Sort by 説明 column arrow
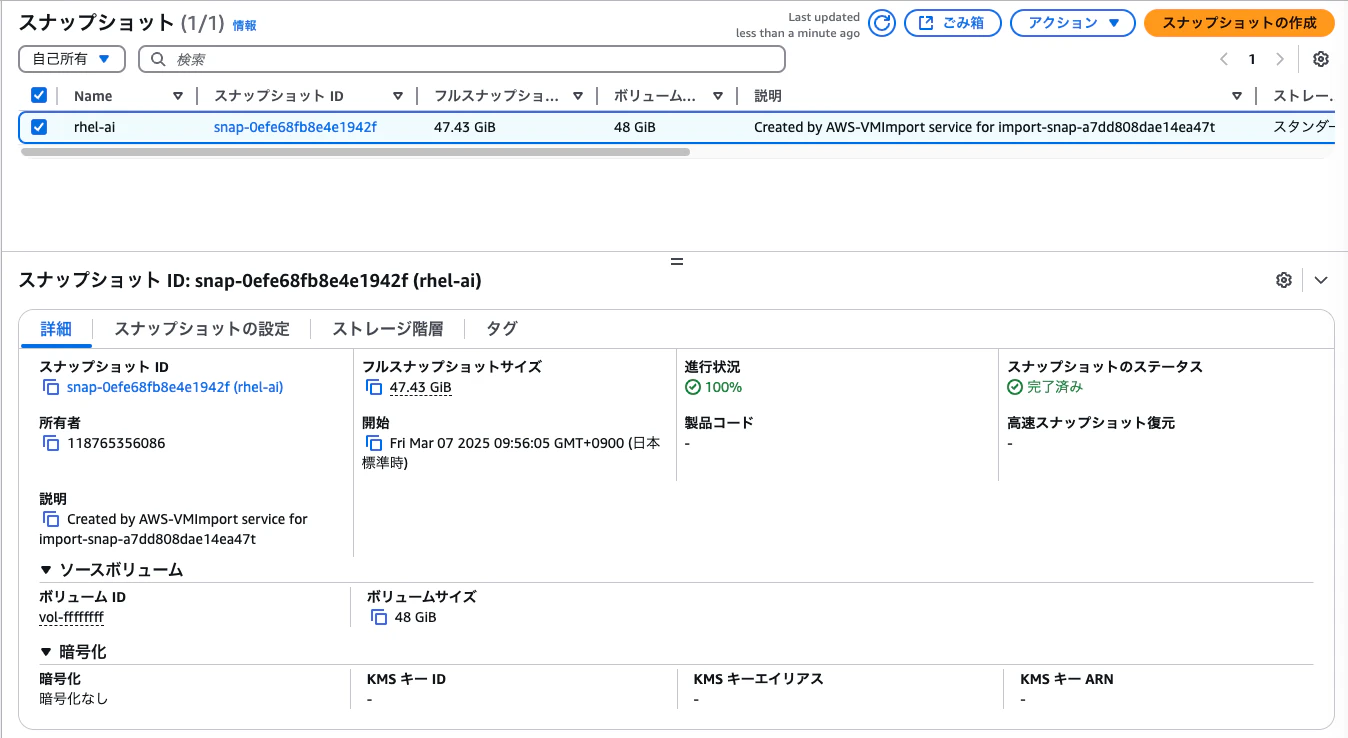1348x738 pixels. pyautogui.click(x=1237, y=96)
